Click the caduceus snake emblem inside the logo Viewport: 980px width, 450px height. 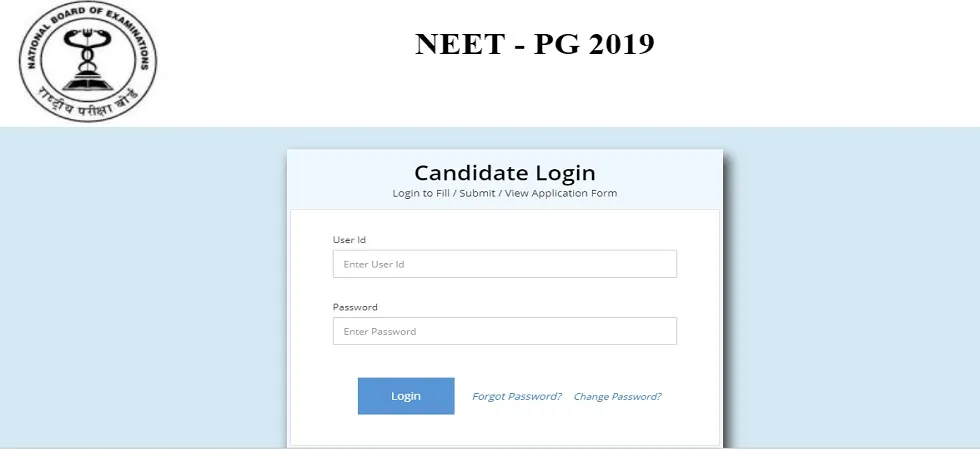(x=88, y=50)
